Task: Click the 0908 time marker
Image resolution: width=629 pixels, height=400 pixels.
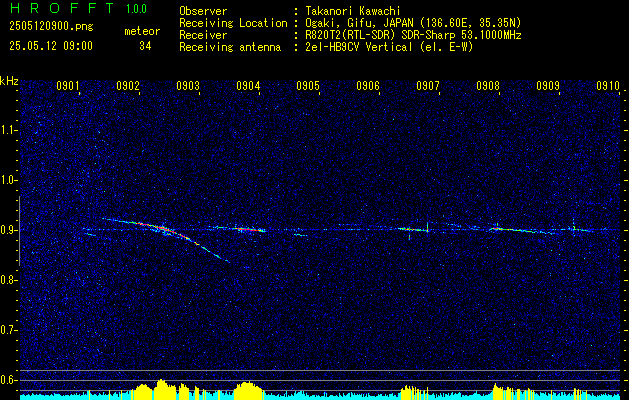Action: point(488,85)
